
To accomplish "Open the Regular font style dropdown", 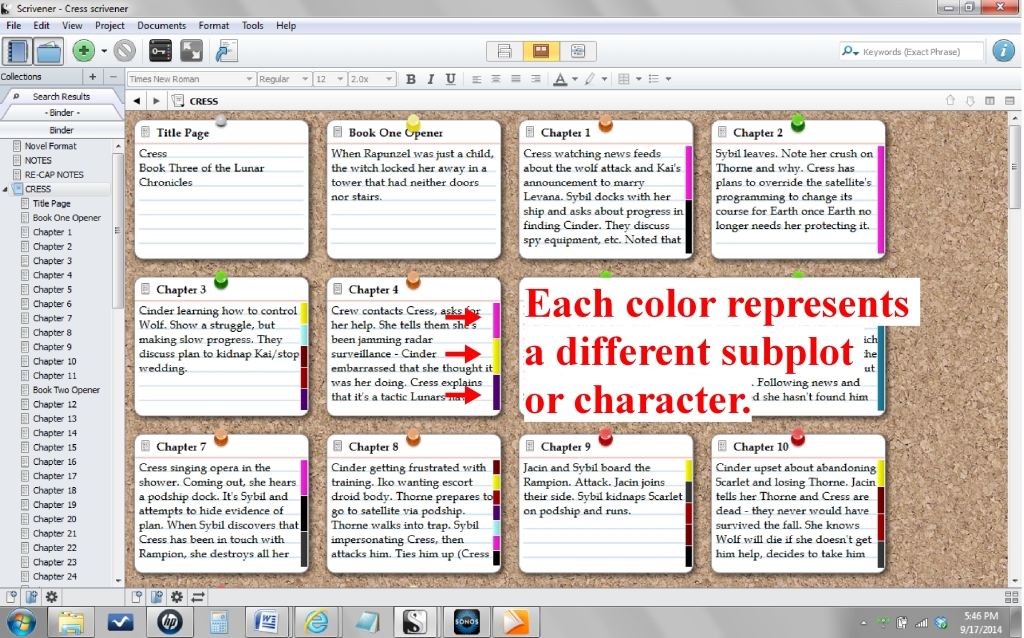I will [283, 79].
